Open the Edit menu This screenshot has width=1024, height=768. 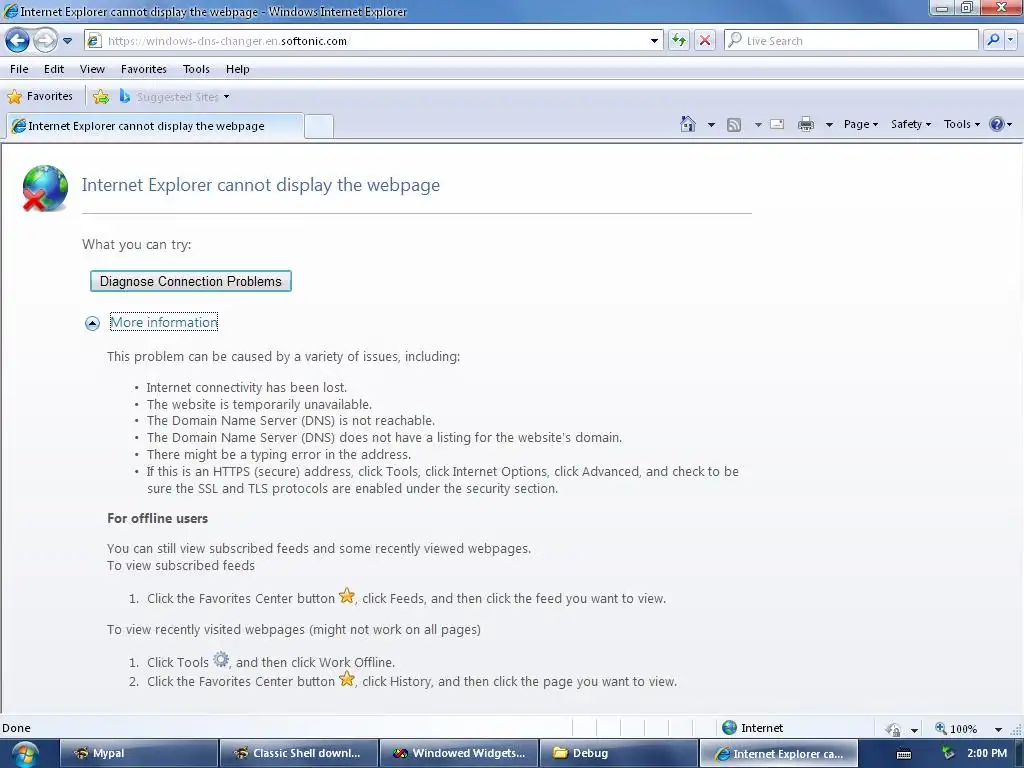click(x=54, y=69)
